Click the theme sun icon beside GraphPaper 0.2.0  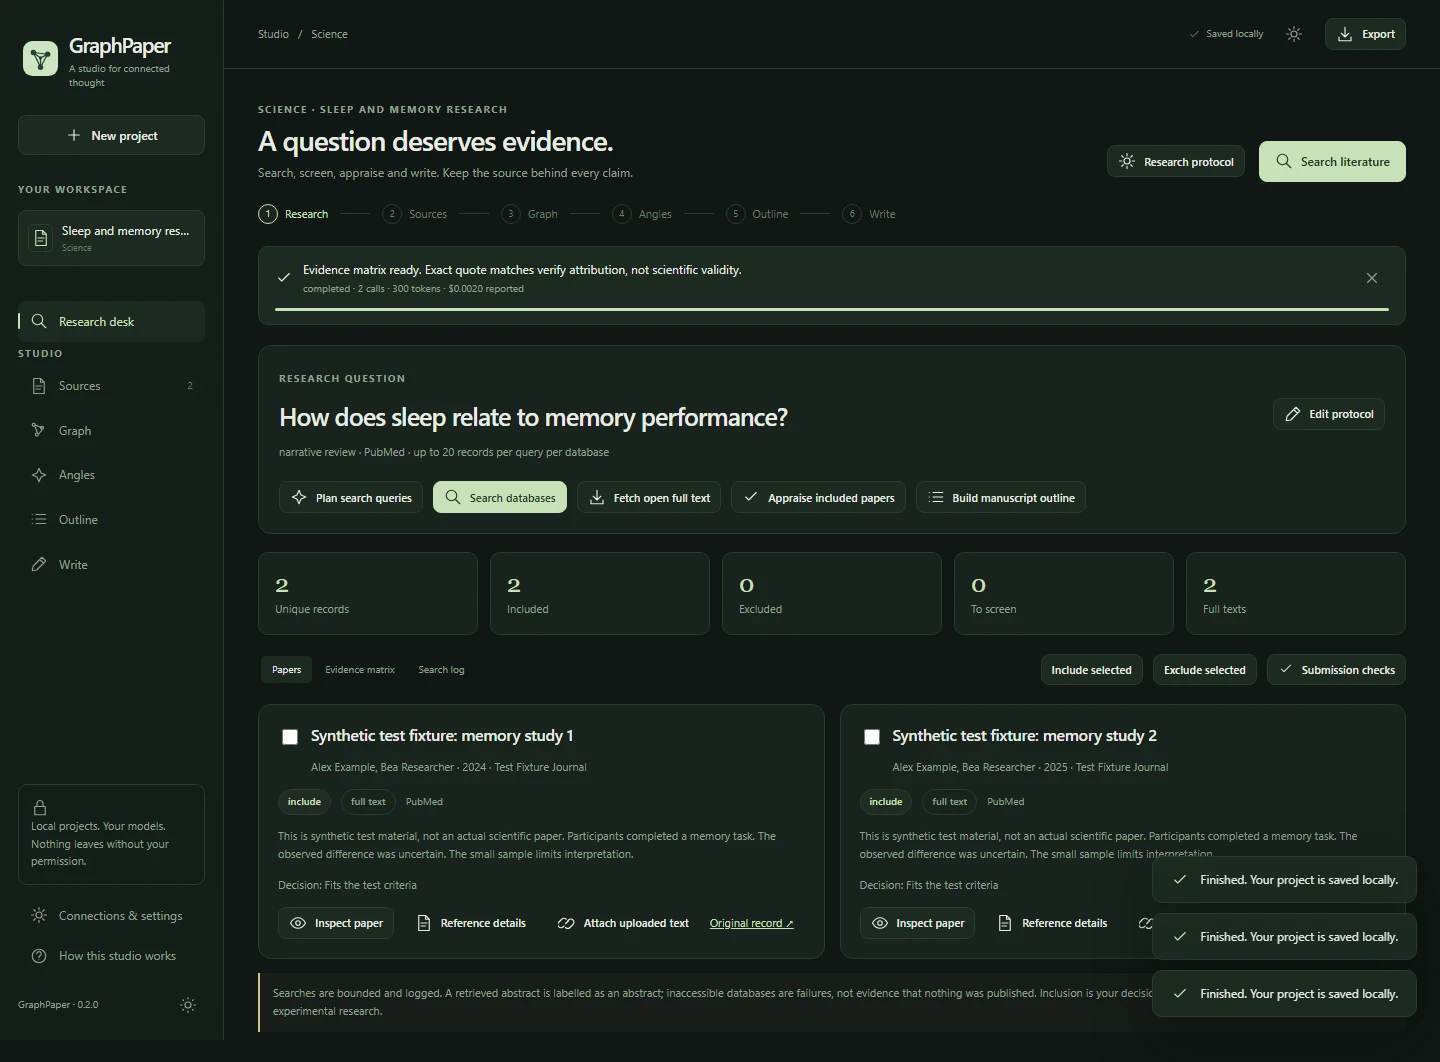[x=188, y=1005]
